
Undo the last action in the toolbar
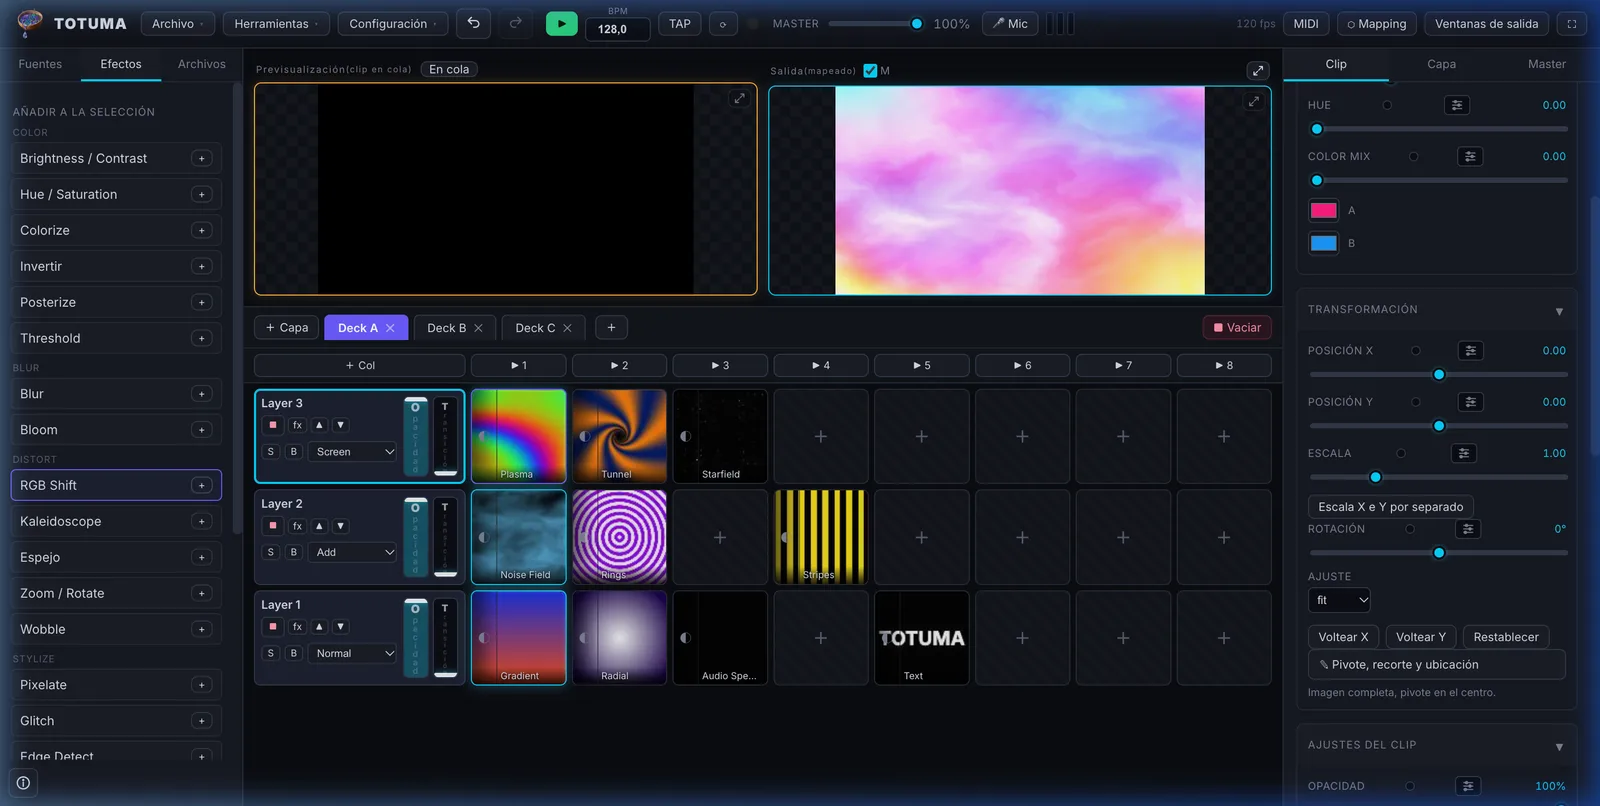point(473,23)
